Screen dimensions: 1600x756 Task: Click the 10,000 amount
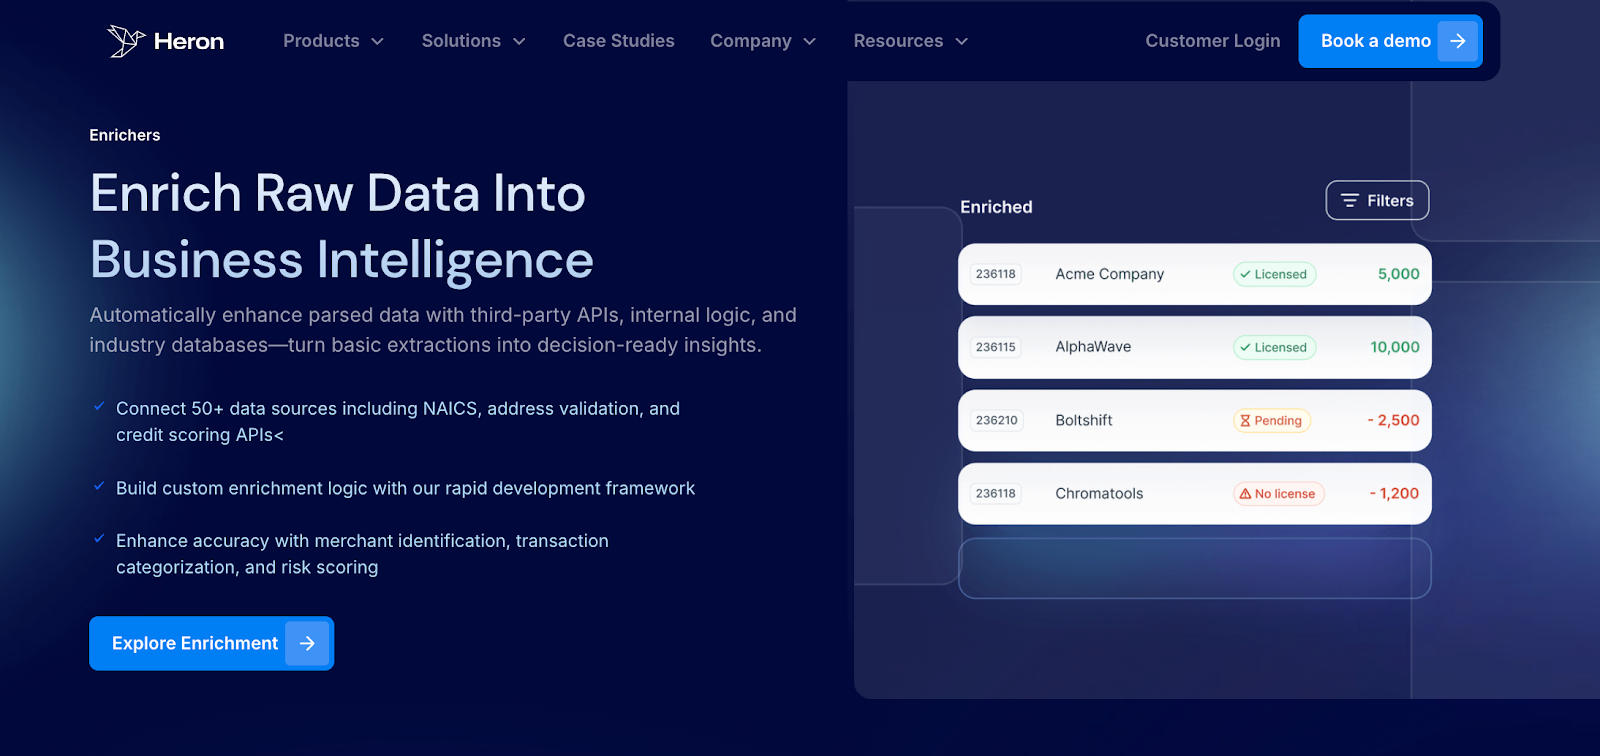click(x=1394, y=347)
